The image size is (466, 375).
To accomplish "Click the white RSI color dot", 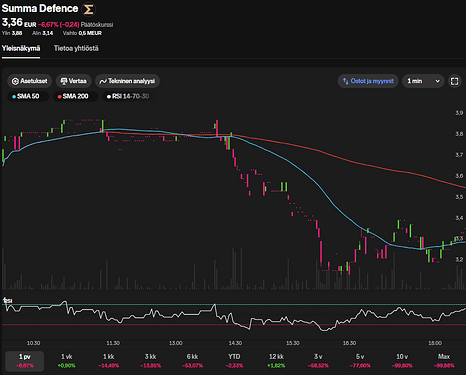I will (109, 97).
